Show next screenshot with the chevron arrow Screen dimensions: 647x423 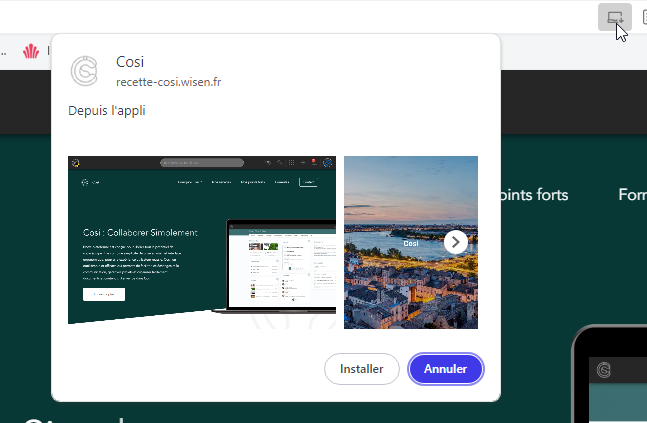[x=456, y=242]
